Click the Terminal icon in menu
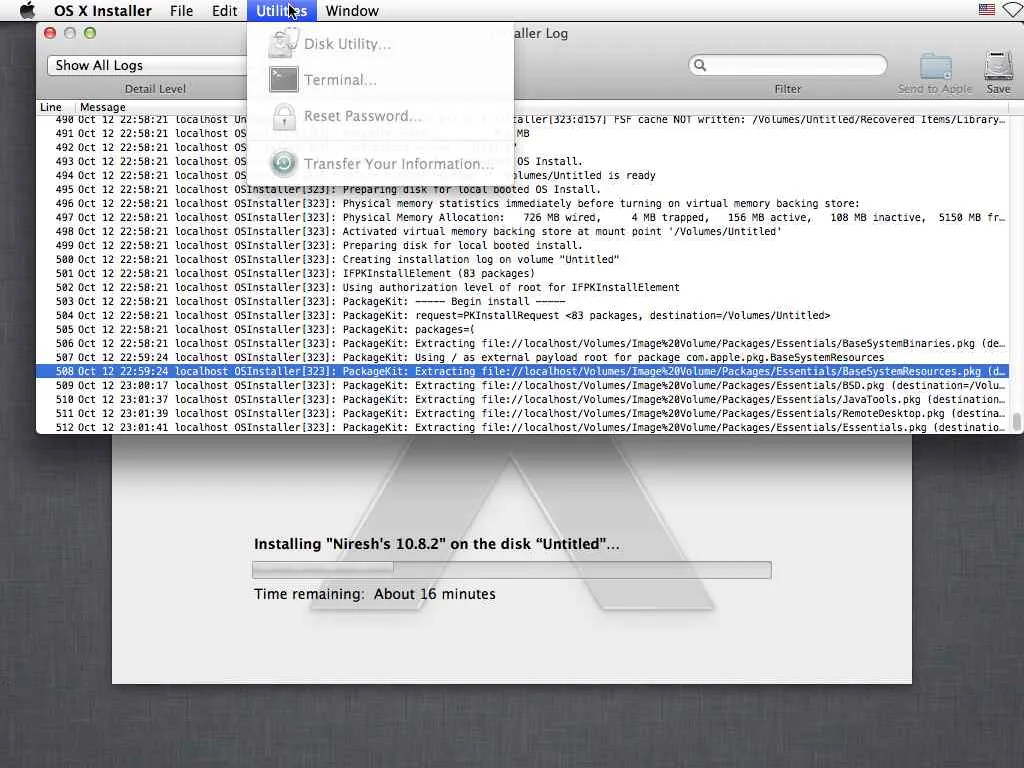 pyautogui.click(x=283, y=80)
